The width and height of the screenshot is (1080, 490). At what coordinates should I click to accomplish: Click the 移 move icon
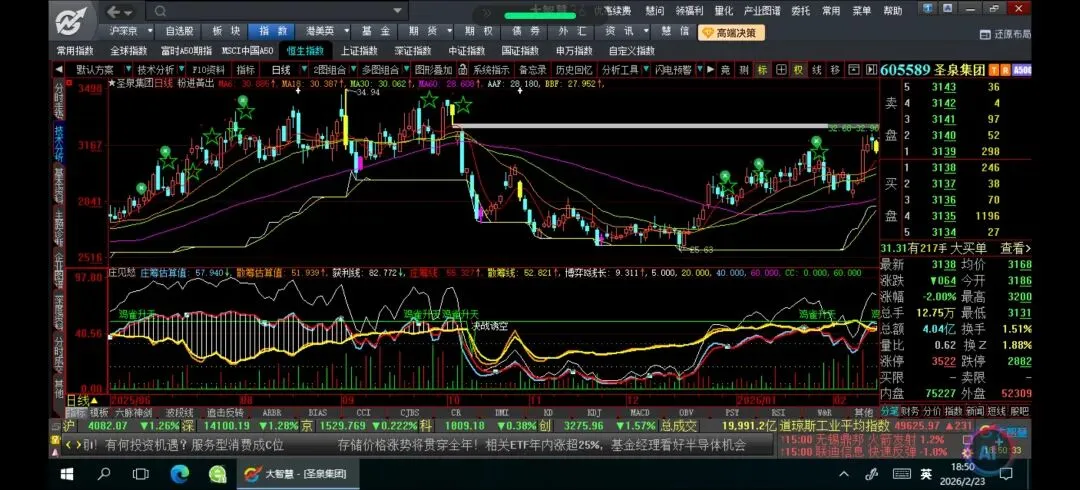click(x=835, y=70)
